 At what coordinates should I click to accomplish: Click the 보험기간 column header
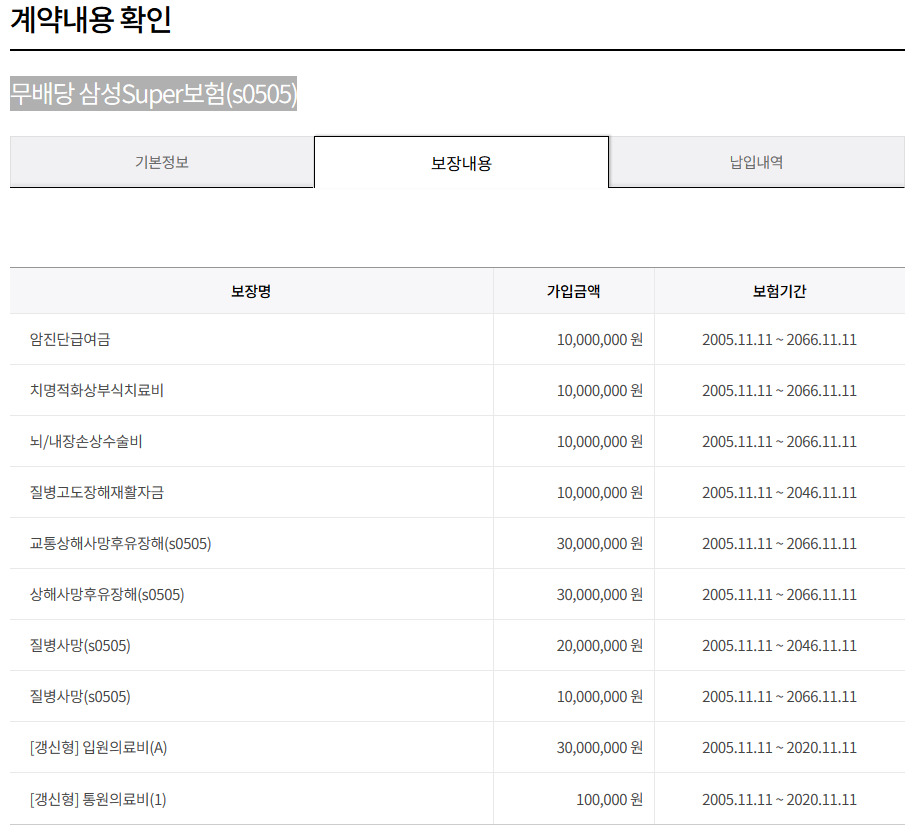coord(779,291)
